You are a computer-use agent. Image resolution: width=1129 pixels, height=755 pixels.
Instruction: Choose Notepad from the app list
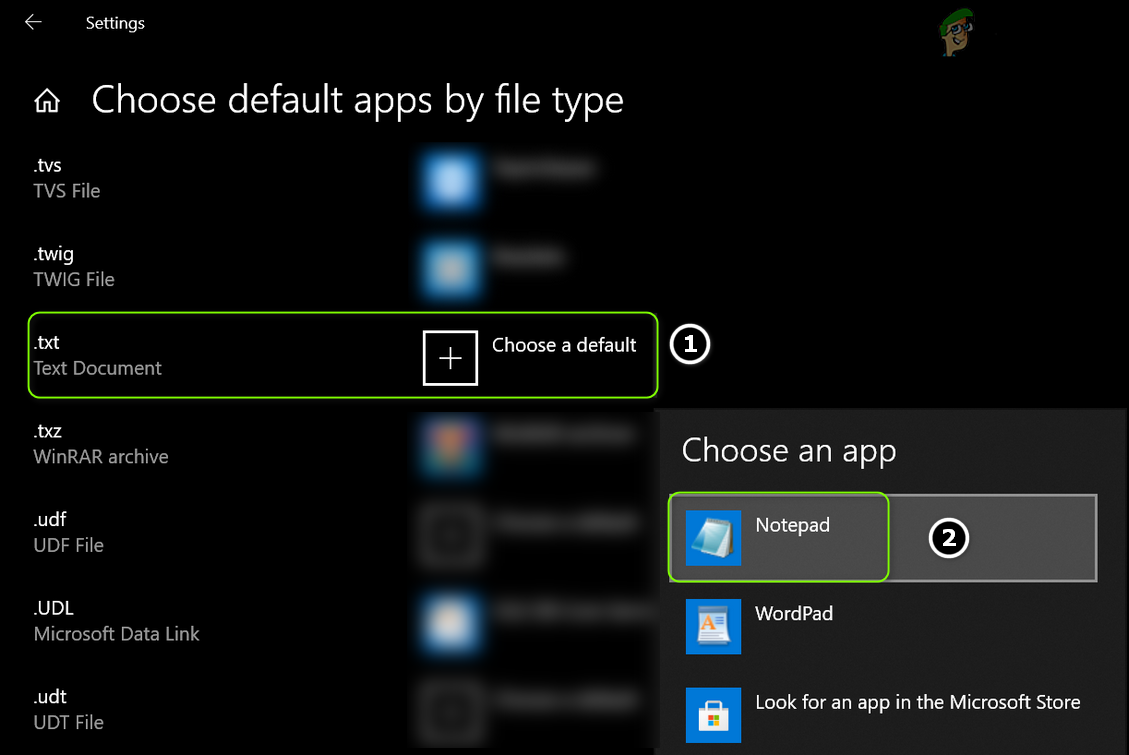click(792, 525)
